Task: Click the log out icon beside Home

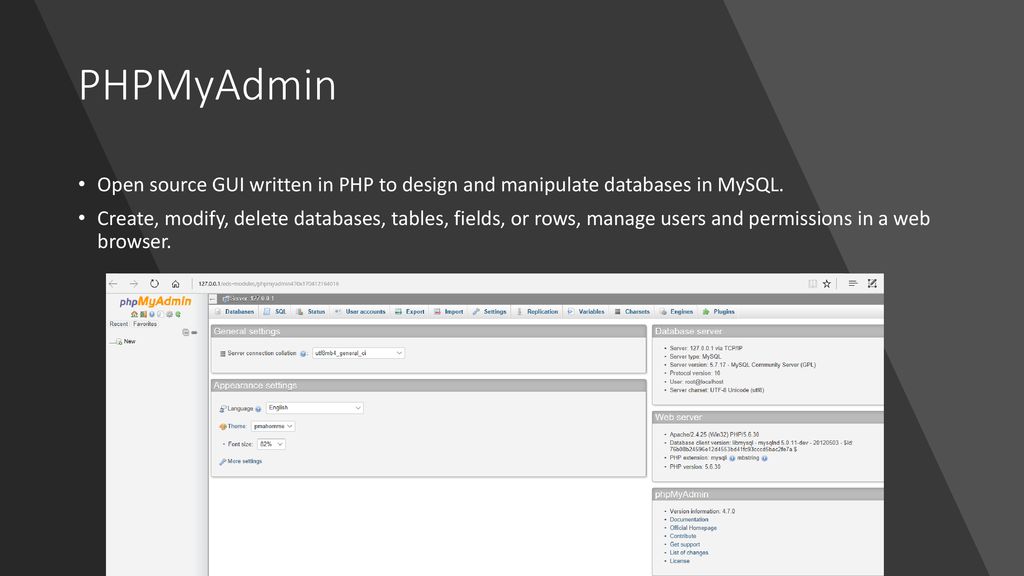Action: [143, 314]
